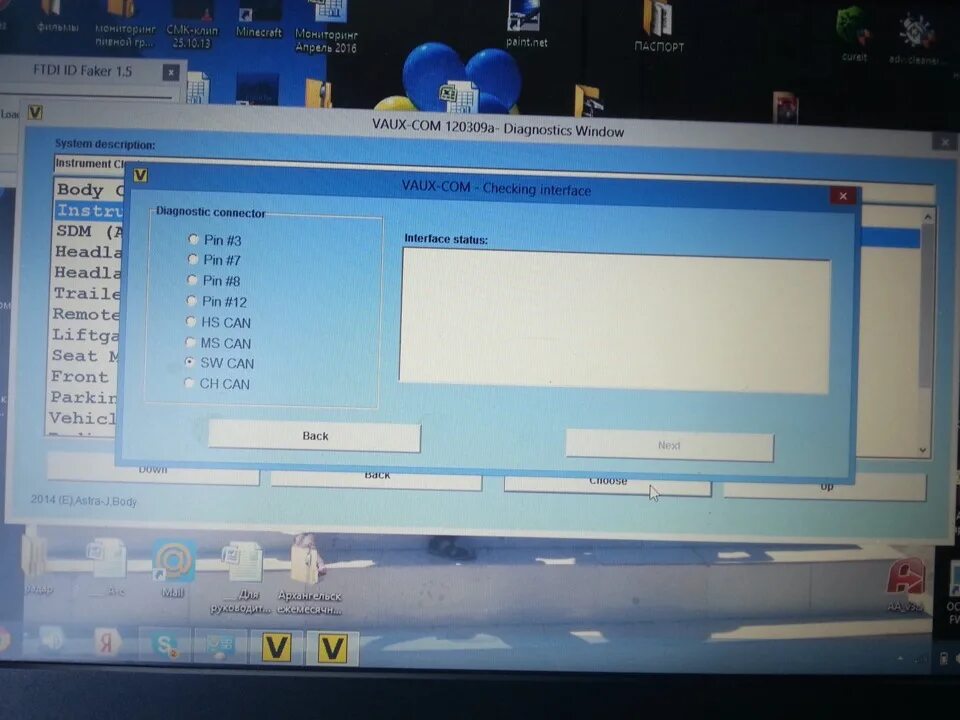This screenshot has width=960, height=720.
Task: Select the Vehicl... list row
Action: (x=82, y=418)
